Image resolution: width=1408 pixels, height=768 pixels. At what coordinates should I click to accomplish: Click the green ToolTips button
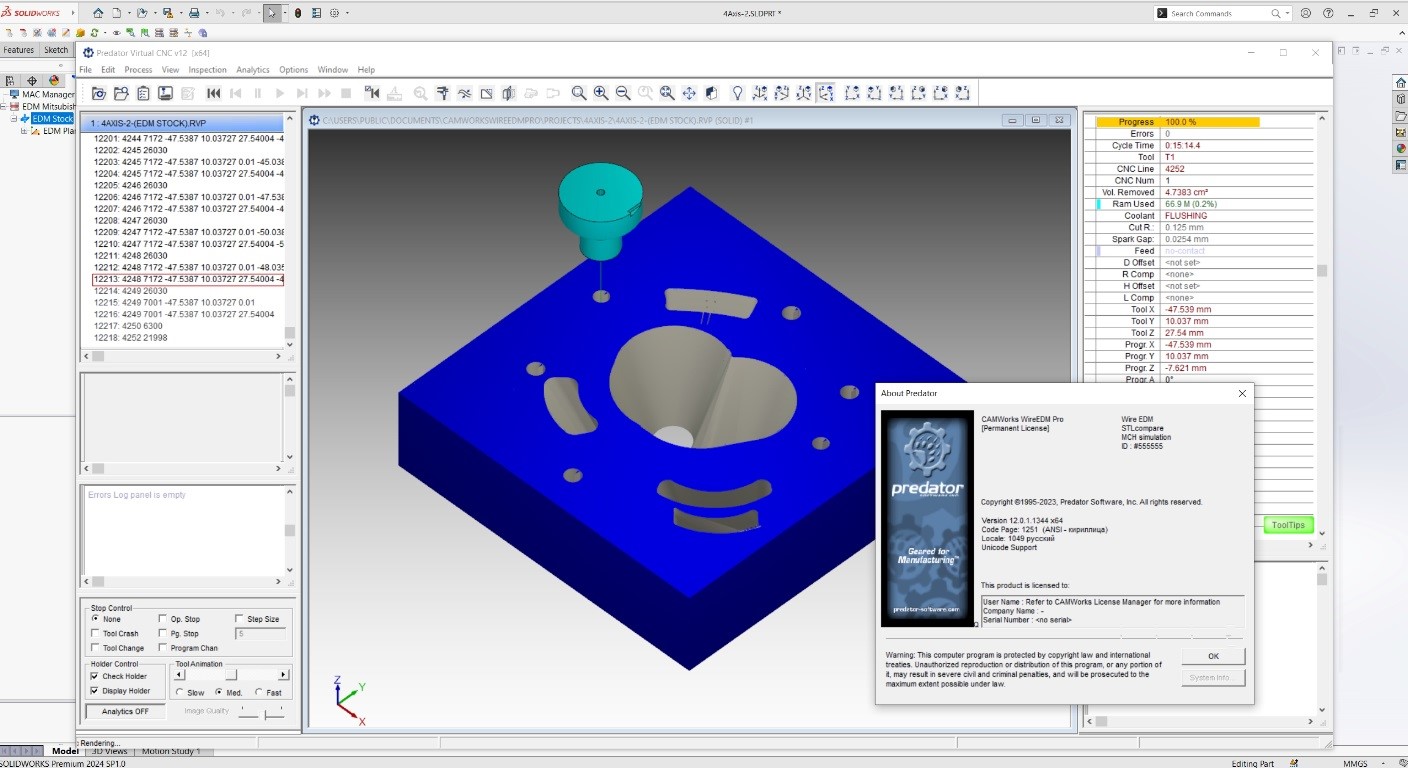[1287, 525]
